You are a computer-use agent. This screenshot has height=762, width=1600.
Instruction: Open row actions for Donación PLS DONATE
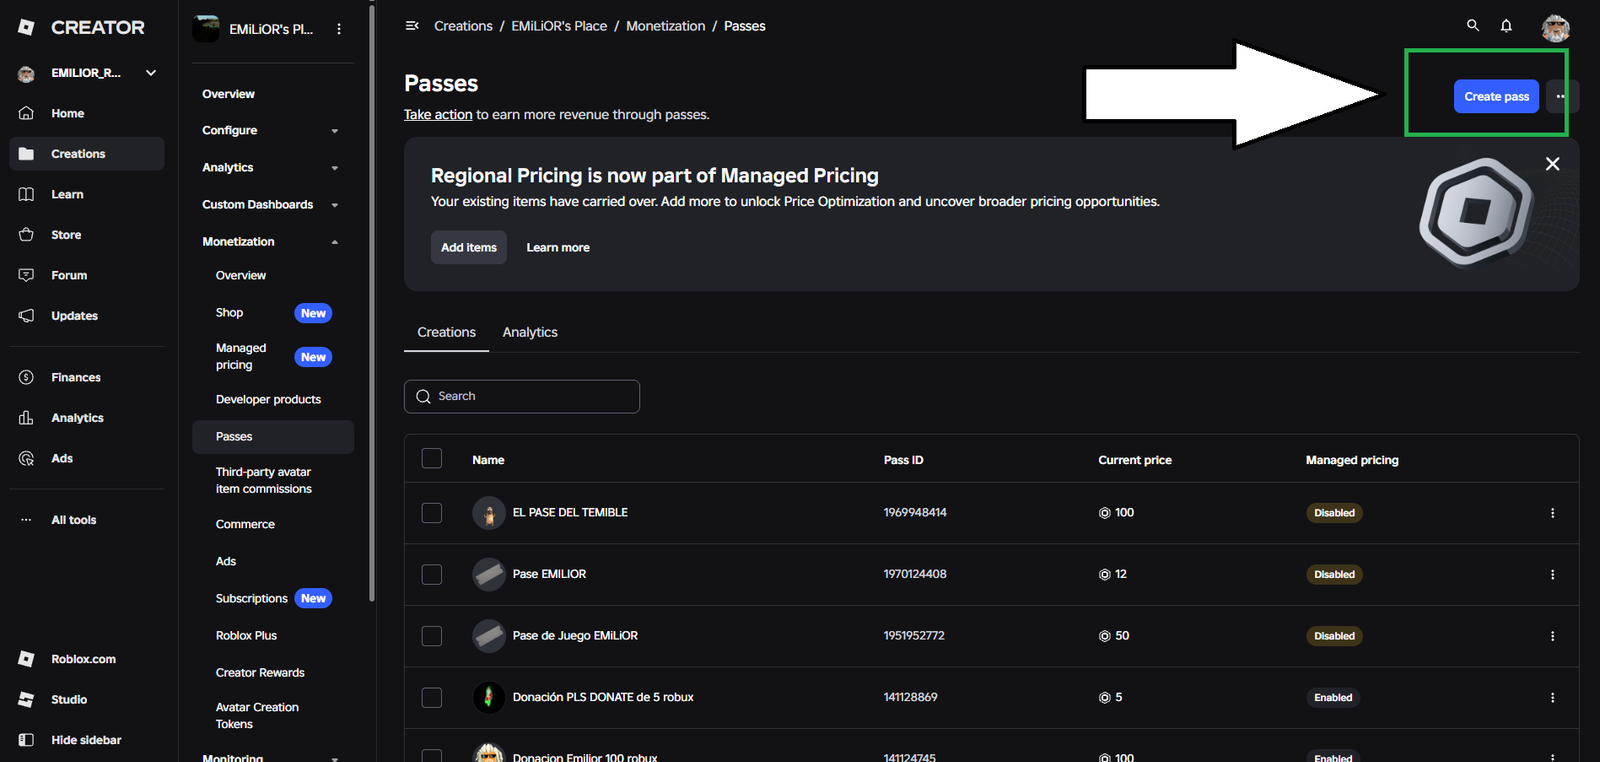[x=1552, y=698]
